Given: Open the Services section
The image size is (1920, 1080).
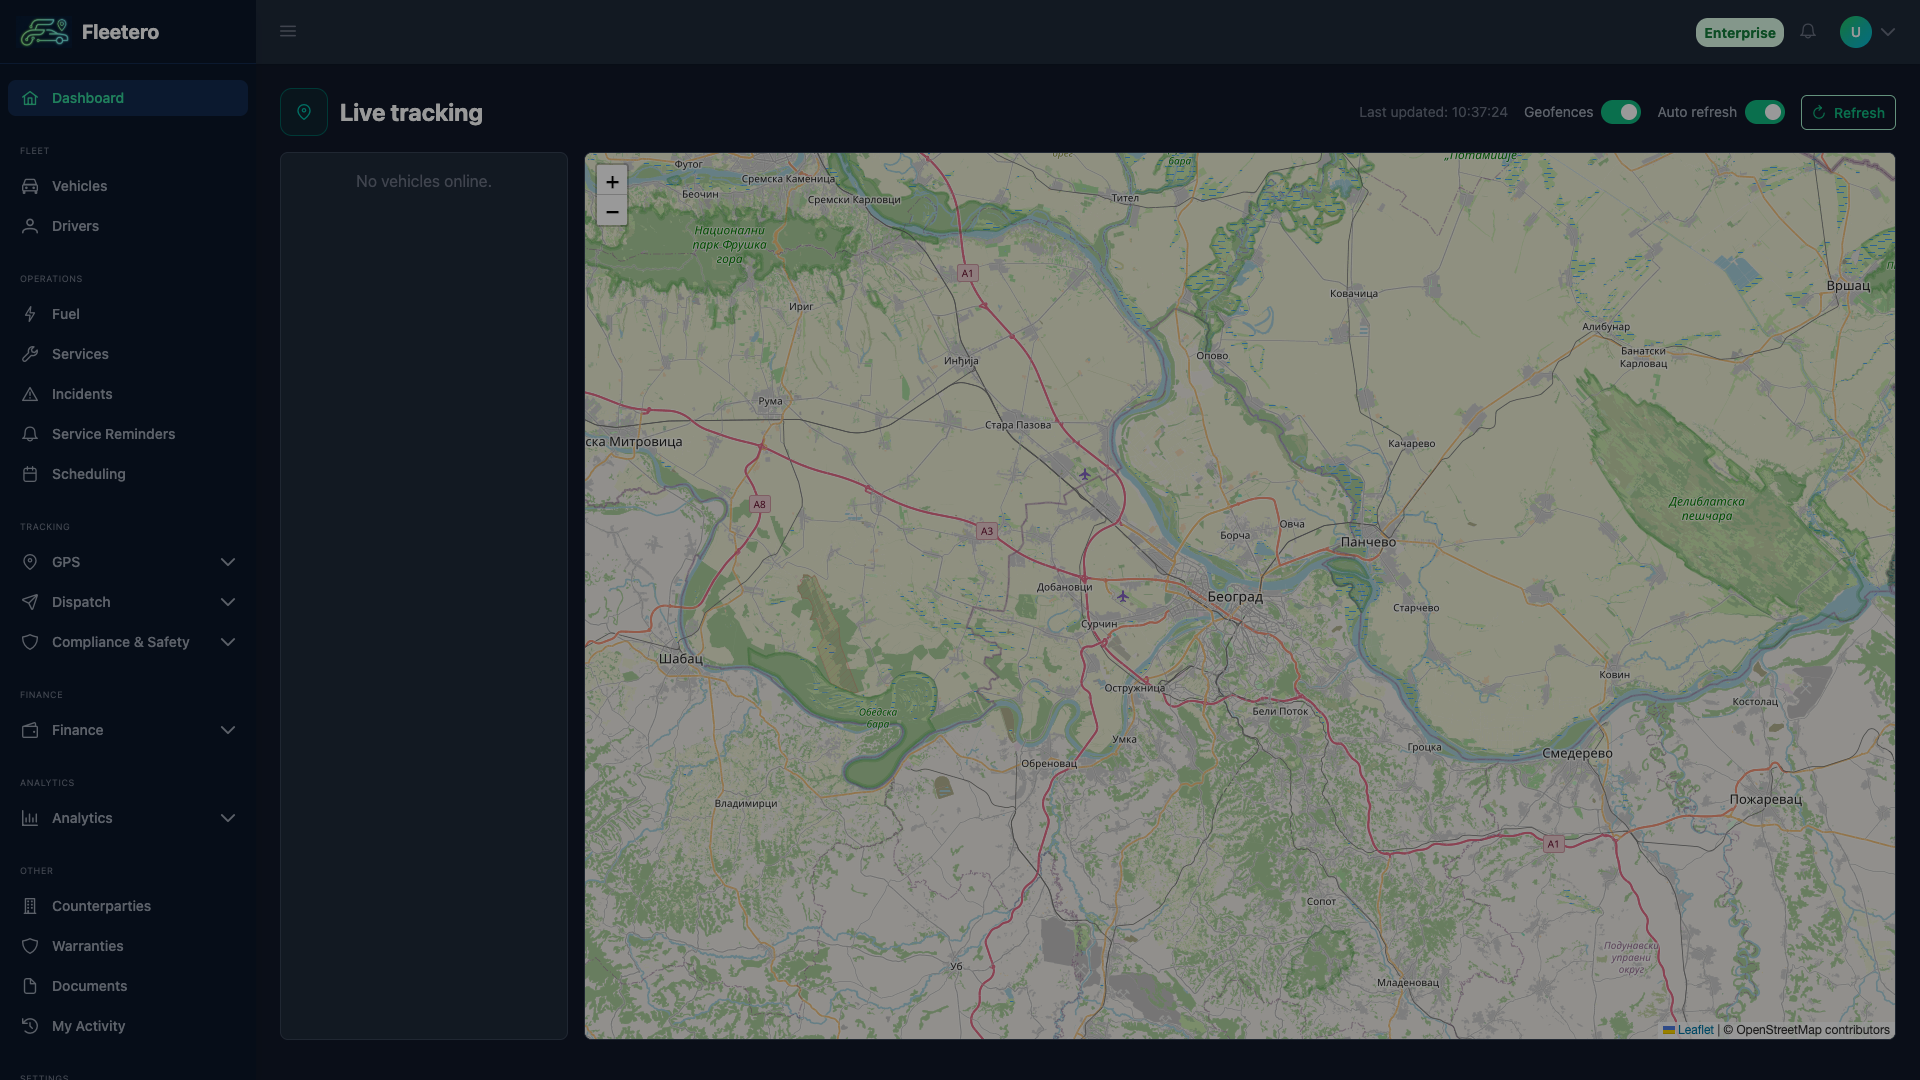Looking at the screenshot, I should click(128, 354).
